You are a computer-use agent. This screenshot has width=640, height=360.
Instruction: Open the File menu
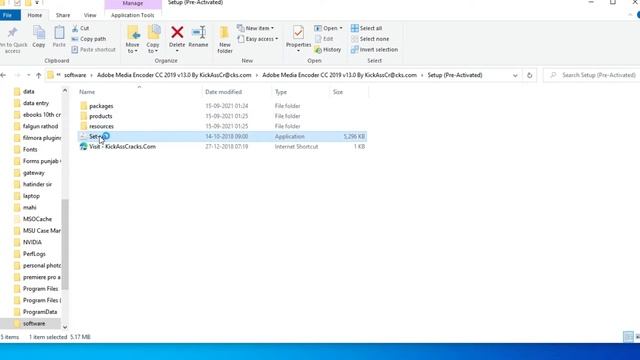(x=8, y=15)
